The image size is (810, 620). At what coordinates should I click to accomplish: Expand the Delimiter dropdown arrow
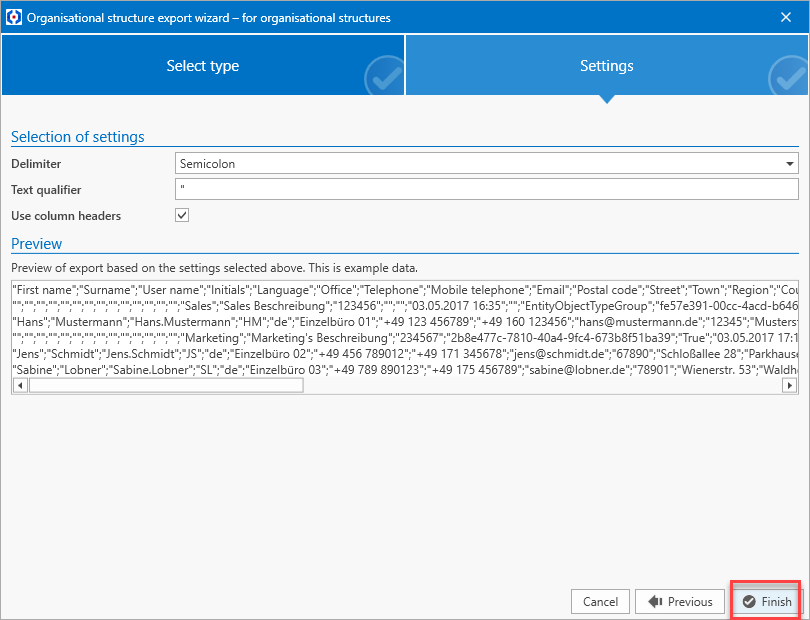tap(790, 163)
